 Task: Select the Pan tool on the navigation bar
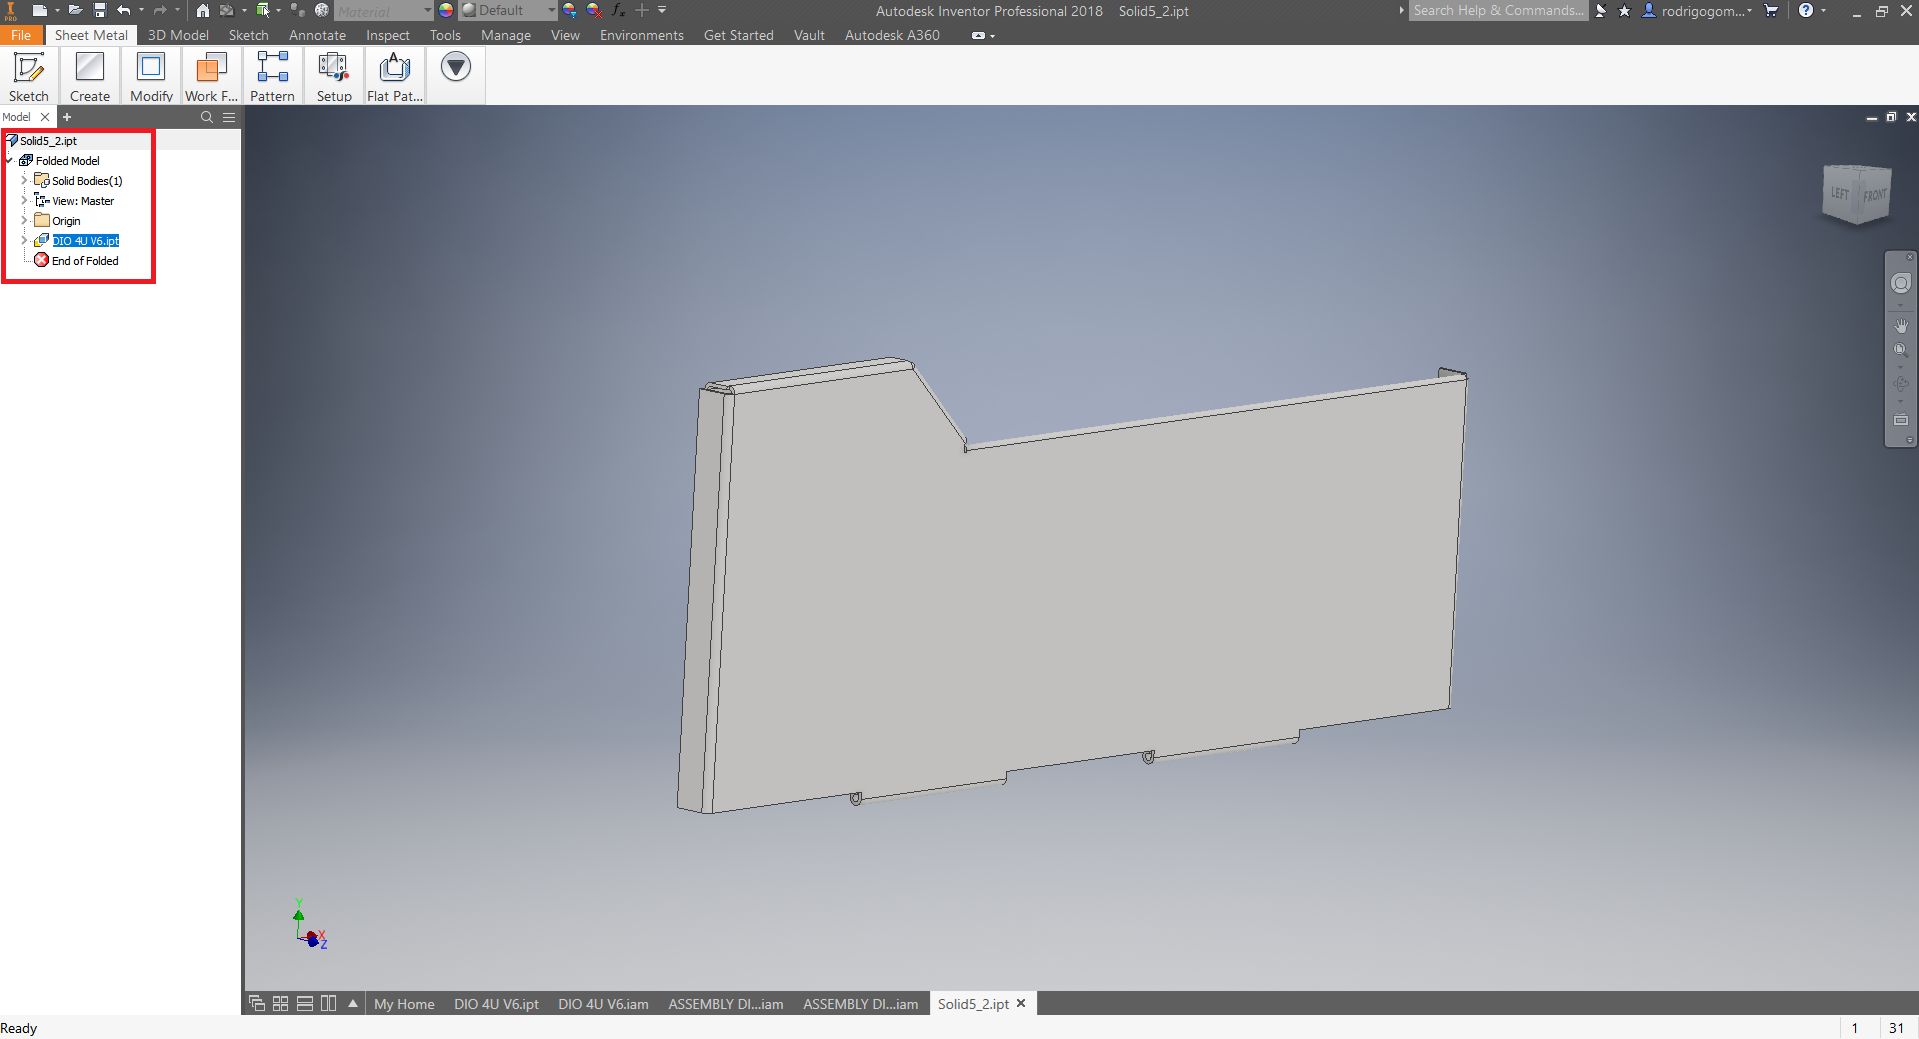pos(1900,325)
